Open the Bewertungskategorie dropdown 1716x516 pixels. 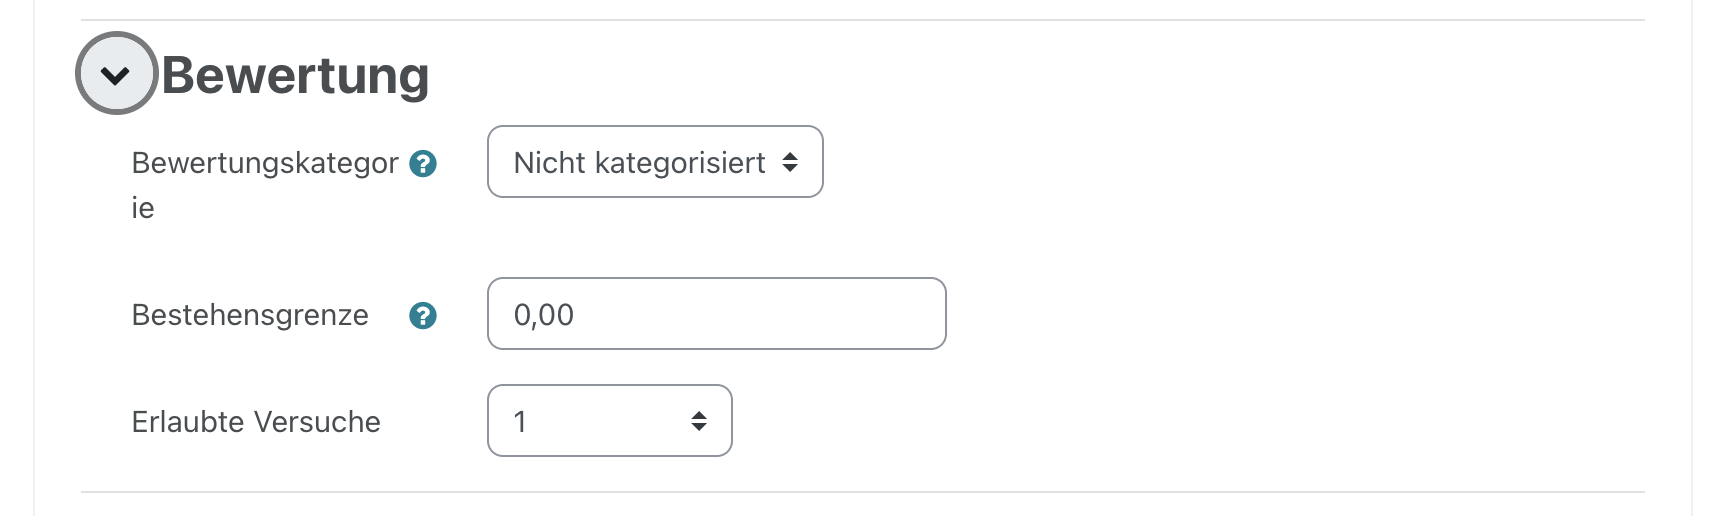coord(654,162)
